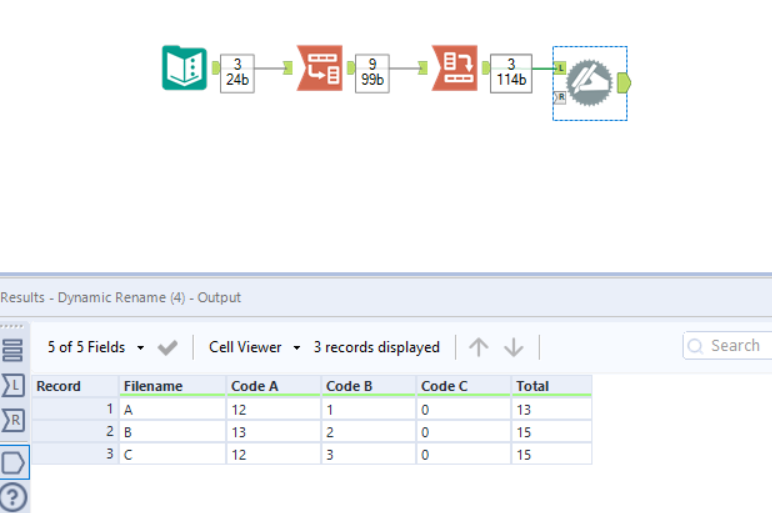The image size is (772, 513).
Task: Click the Dynamic Rename R input anchor
Action: click(560, 97)
